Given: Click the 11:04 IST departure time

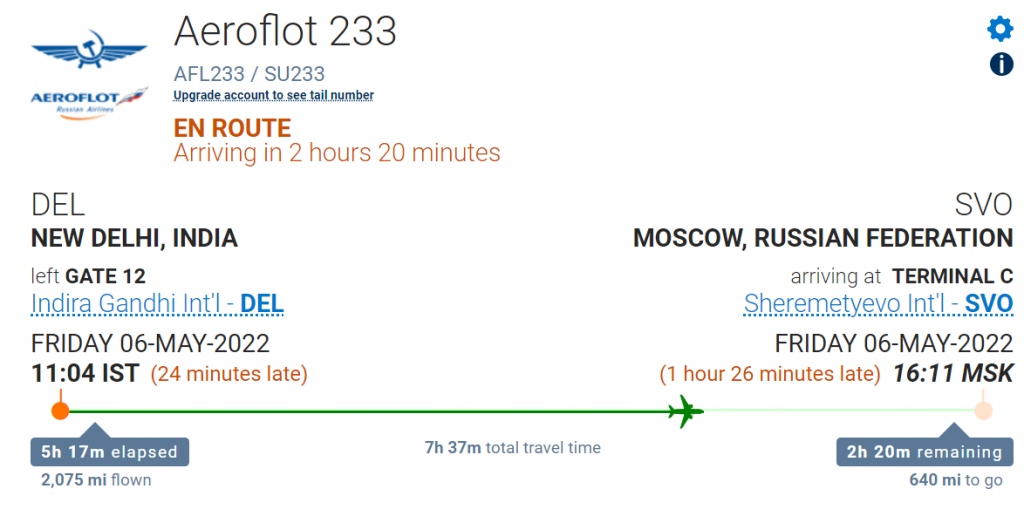Looking at the screenshot, I should (85, 374).
